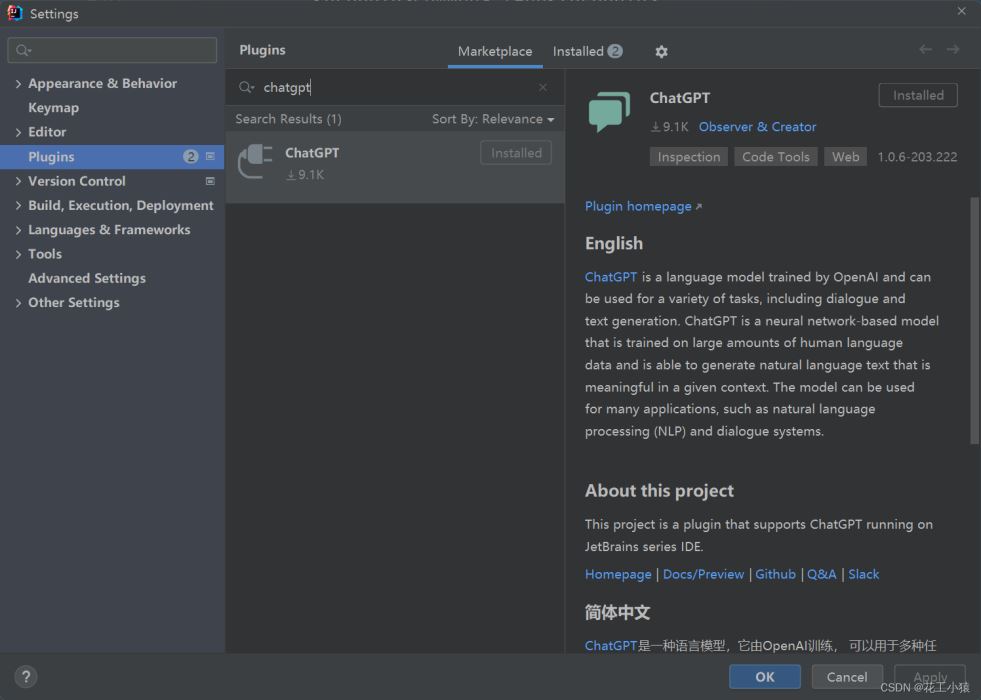Click the Search Results (1) label
The width and height of the screenshot is (981, 700).
click(x=288, y=119)
